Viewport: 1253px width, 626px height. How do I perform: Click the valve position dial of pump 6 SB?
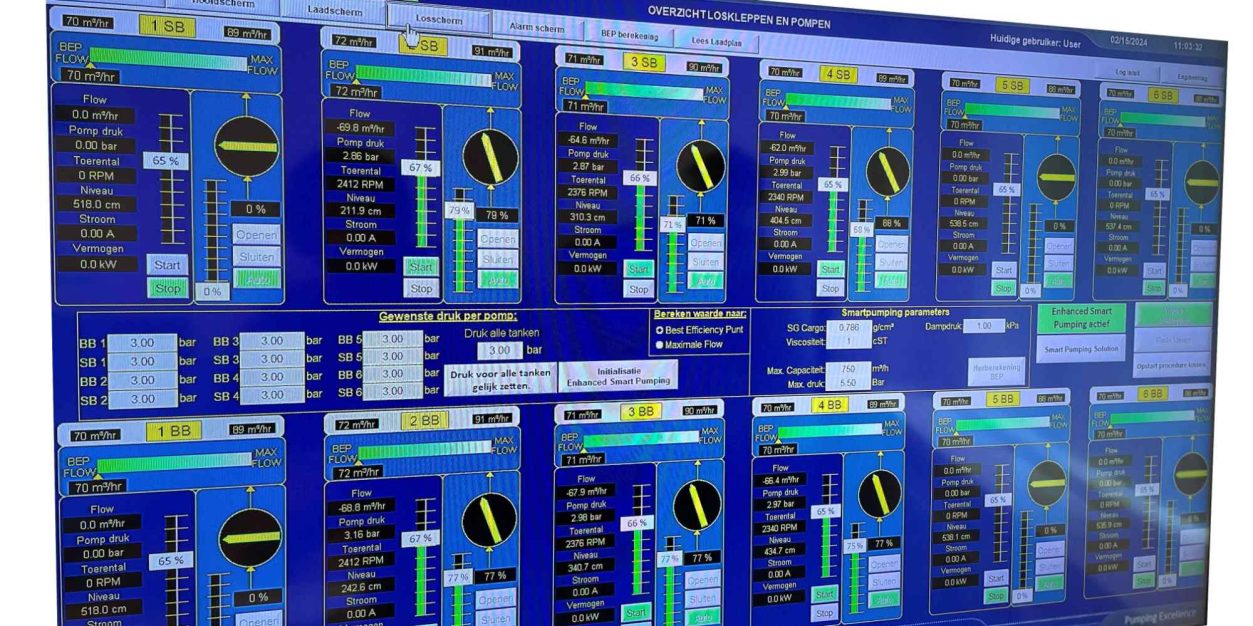tap(1202, 182)
